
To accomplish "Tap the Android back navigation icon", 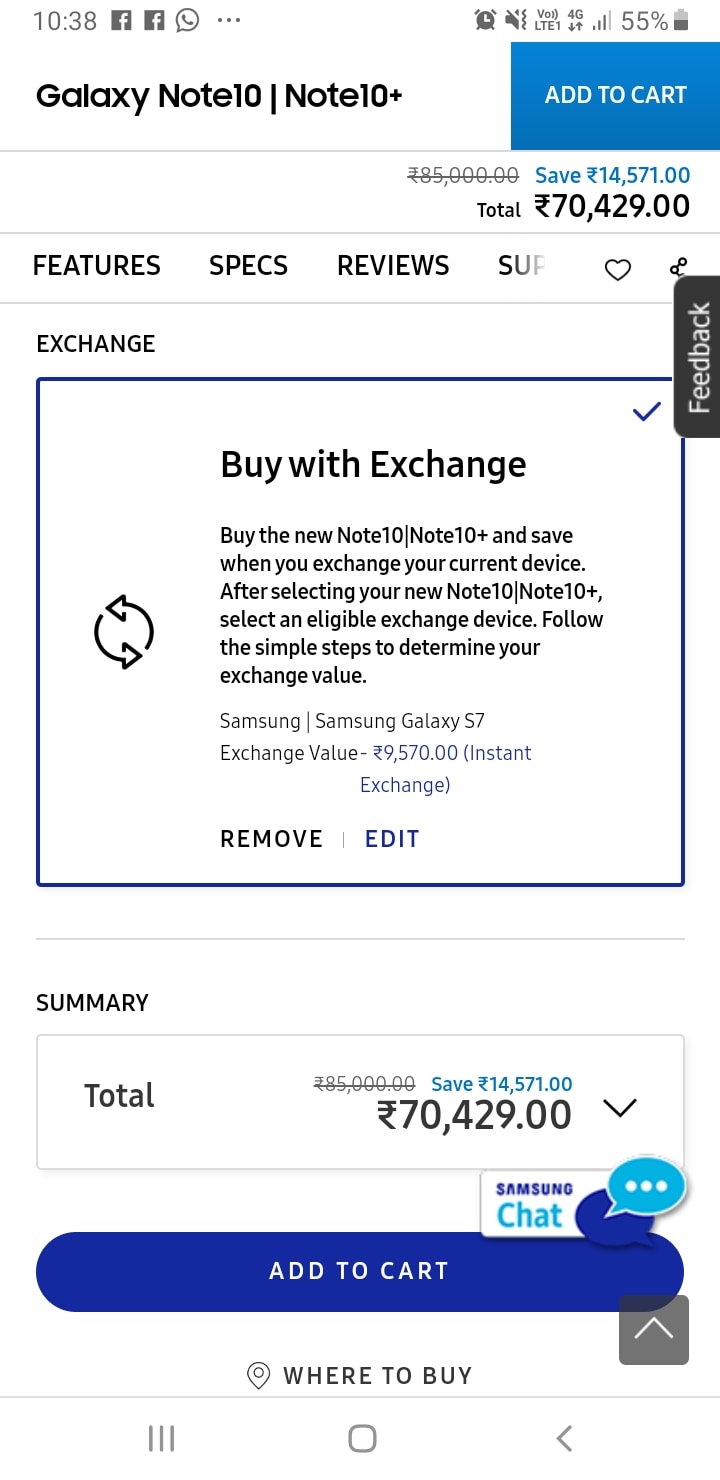I will [564, 1438].
